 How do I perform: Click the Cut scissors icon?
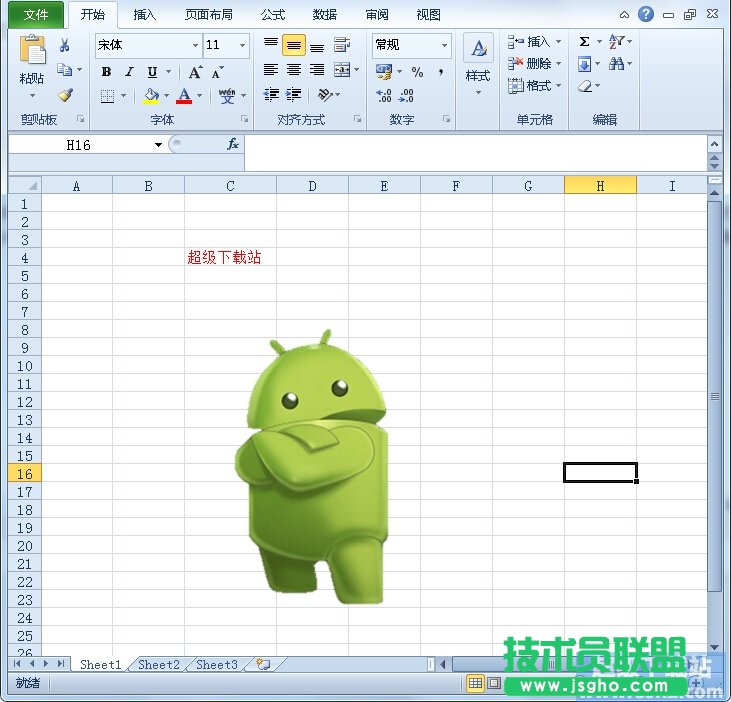(x=65, y=46)
